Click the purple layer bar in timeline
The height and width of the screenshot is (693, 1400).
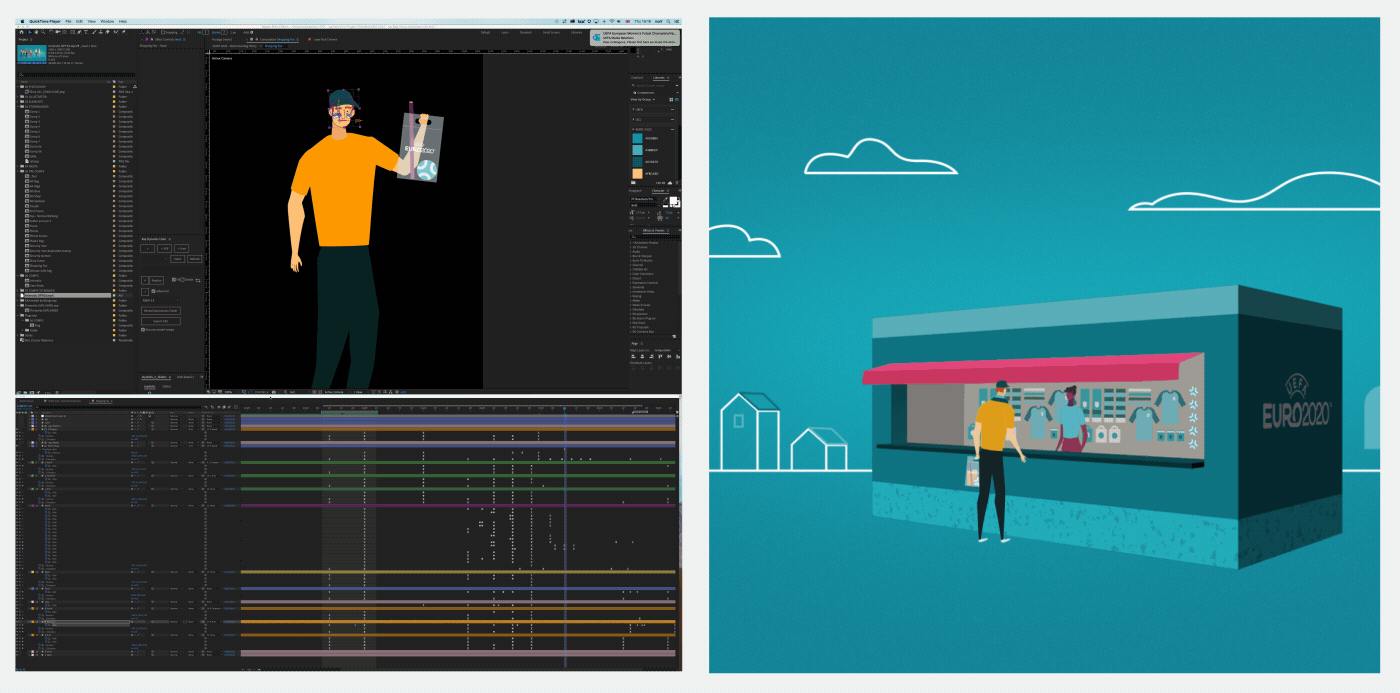pos(458,505)
